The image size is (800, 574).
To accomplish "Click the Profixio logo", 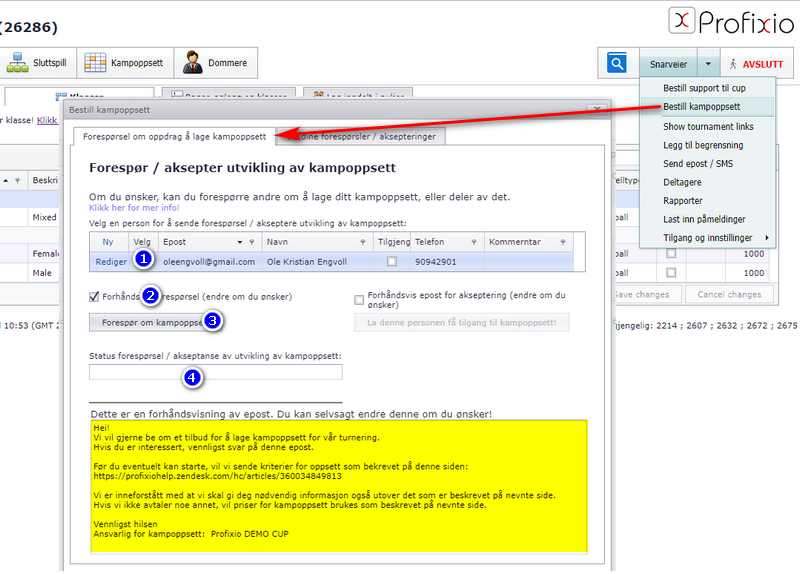I will click(x=731, y=21).
